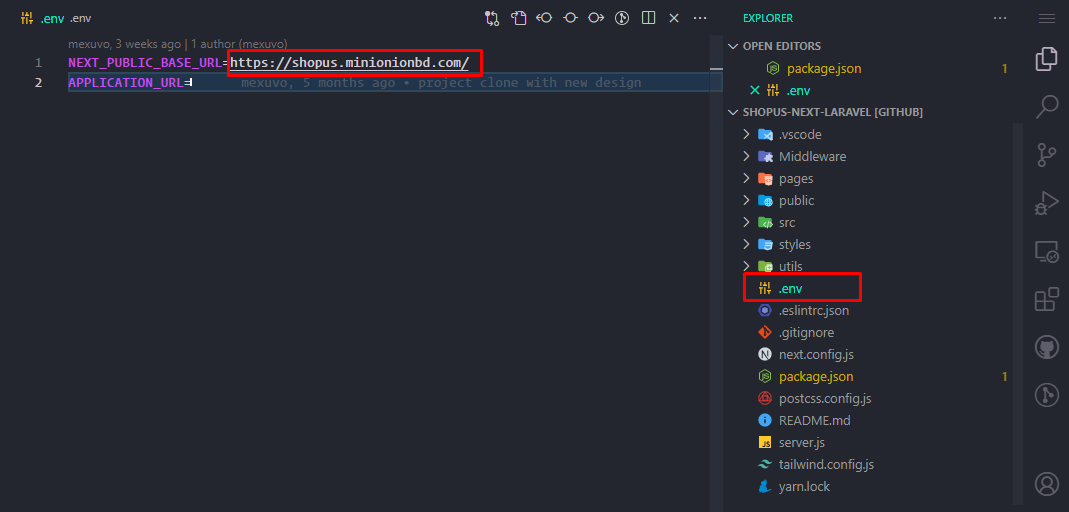The image size is (1069, 512).
Task: Collapse the Open Editors section
Action: pyautogui.click(x=782, y=46)
